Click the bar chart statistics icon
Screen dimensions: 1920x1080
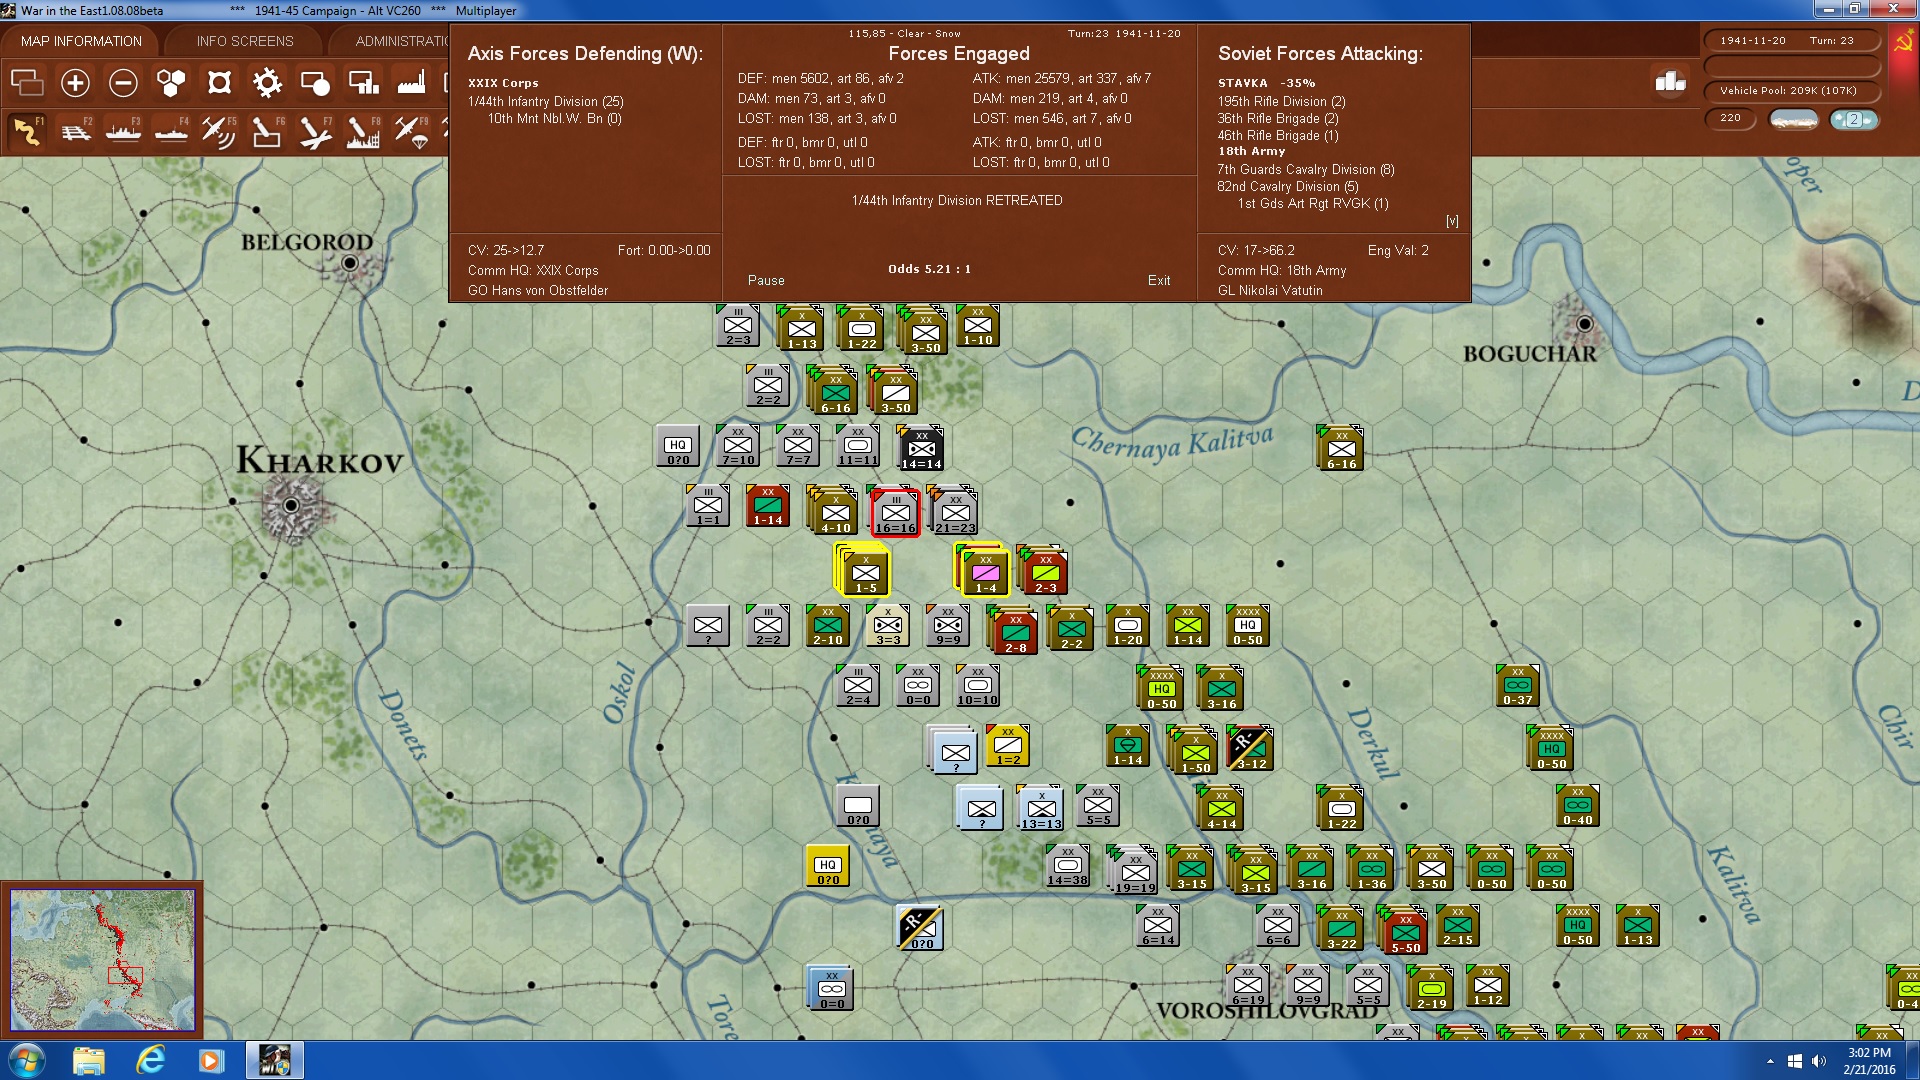pyautogui.click(x=1670, y=82)
